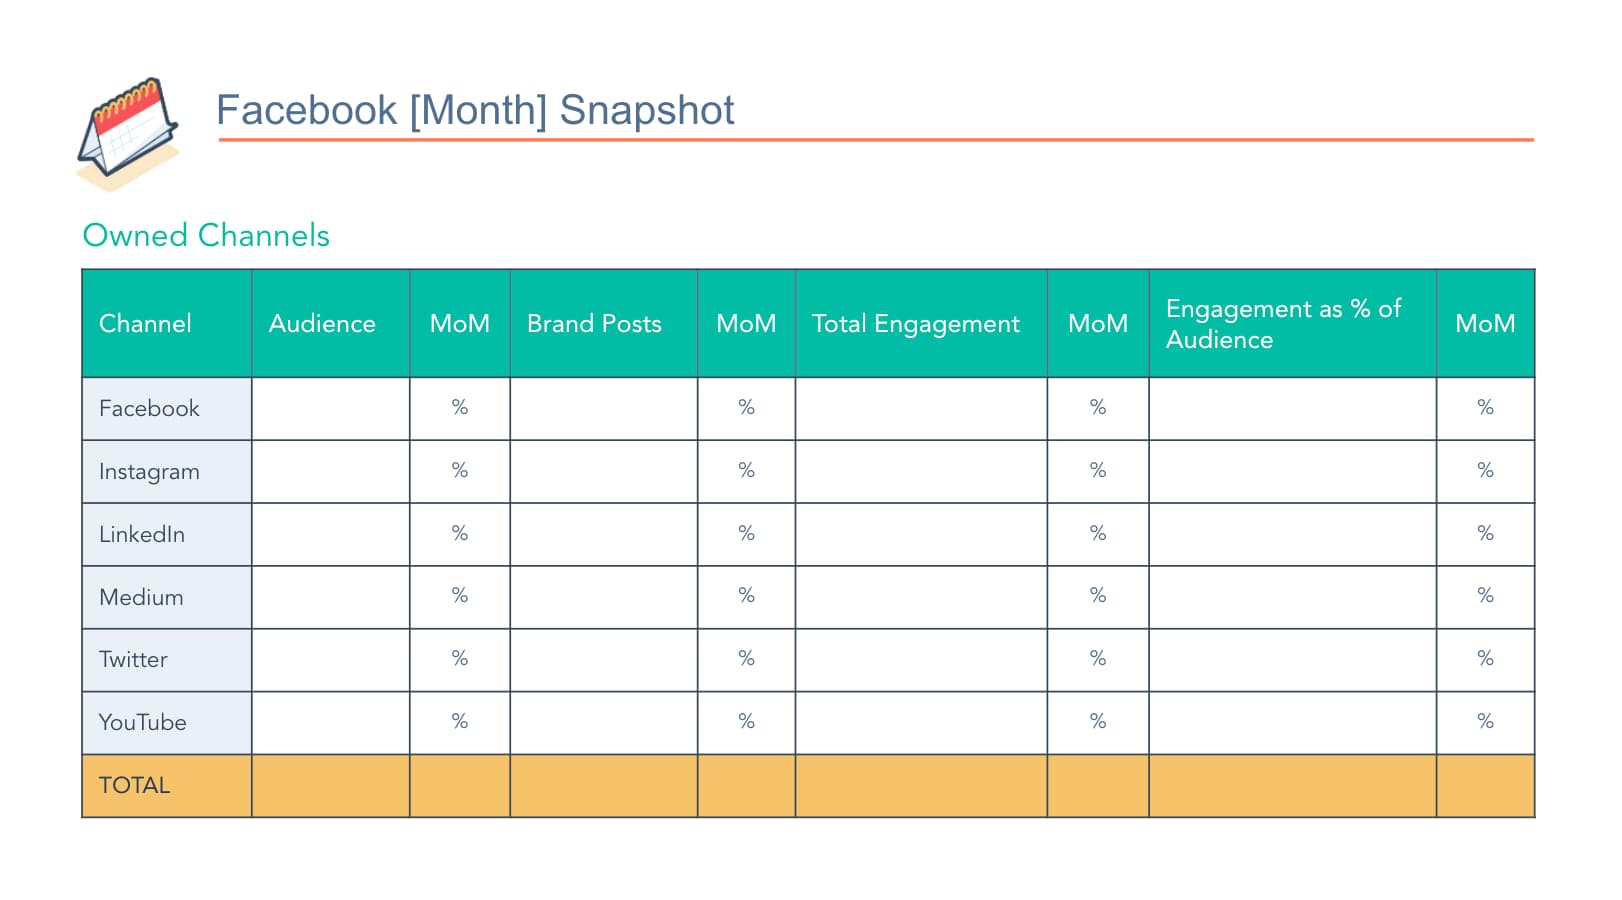Click the Total Engagement column header
The image size is (1622, 900).
(915, 324)
